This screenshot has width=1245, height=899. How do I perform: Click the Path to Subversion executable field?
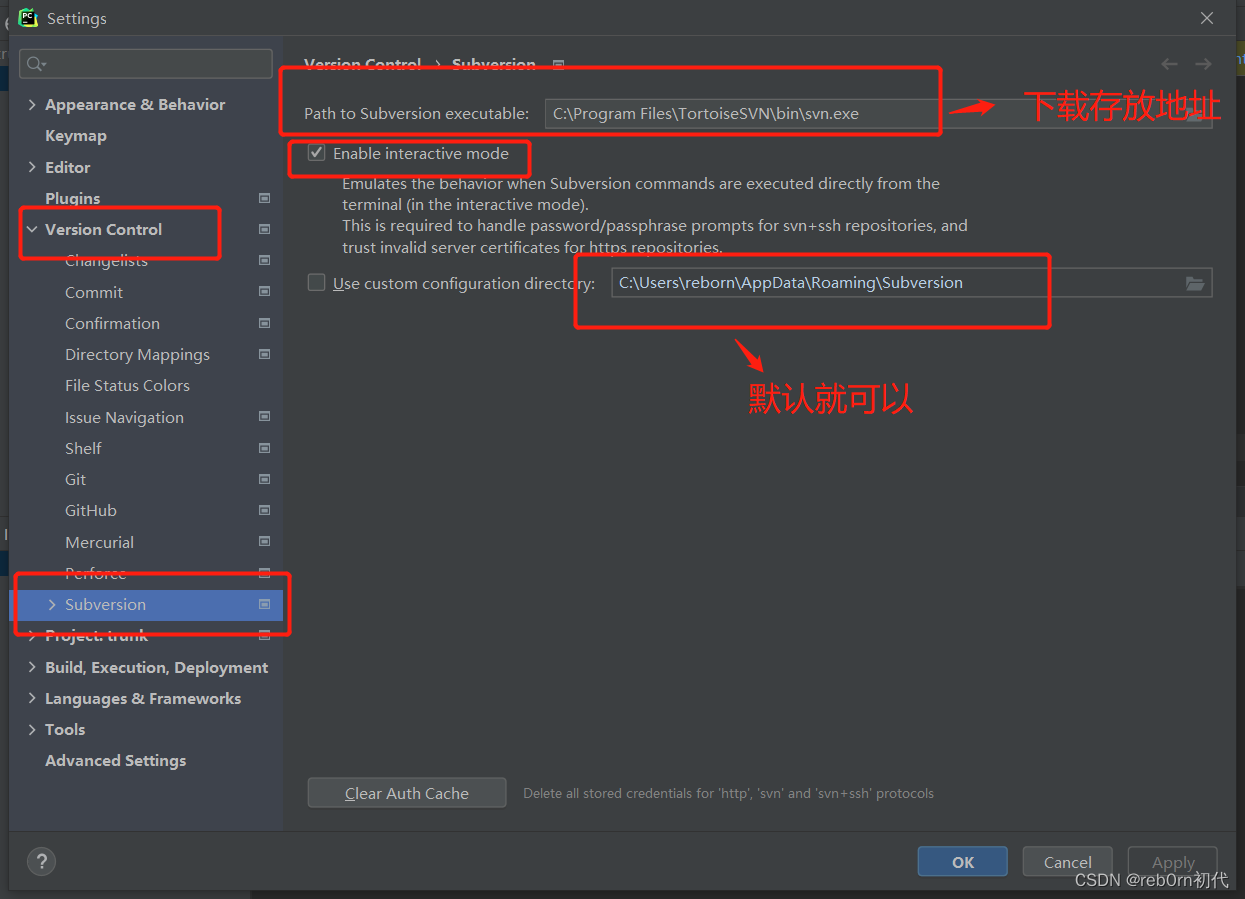pyautogui.click(x=878, y=113)
